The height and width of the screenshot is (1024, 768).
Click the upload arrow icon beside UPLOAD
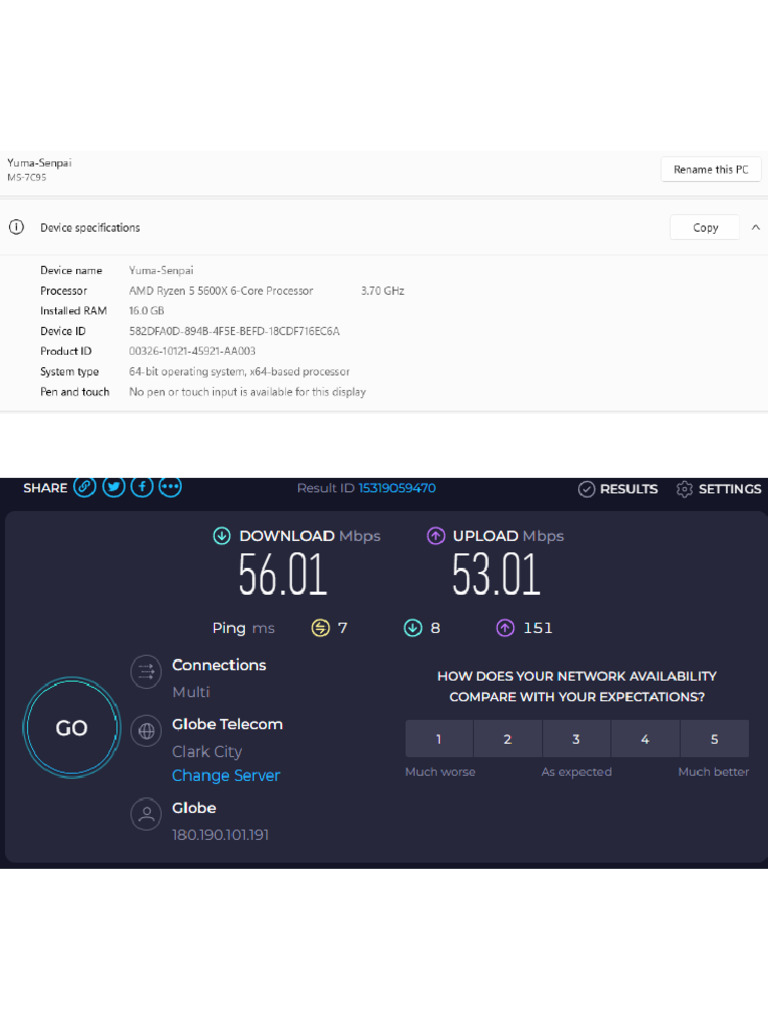pos(436,536)
